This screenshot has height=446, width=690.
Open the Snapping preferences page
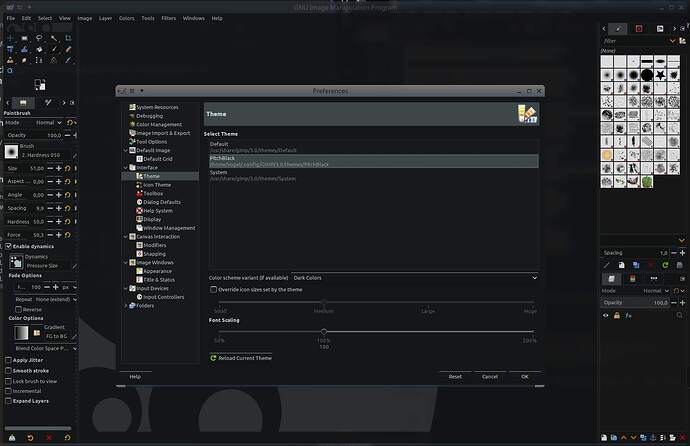point(155,253)
